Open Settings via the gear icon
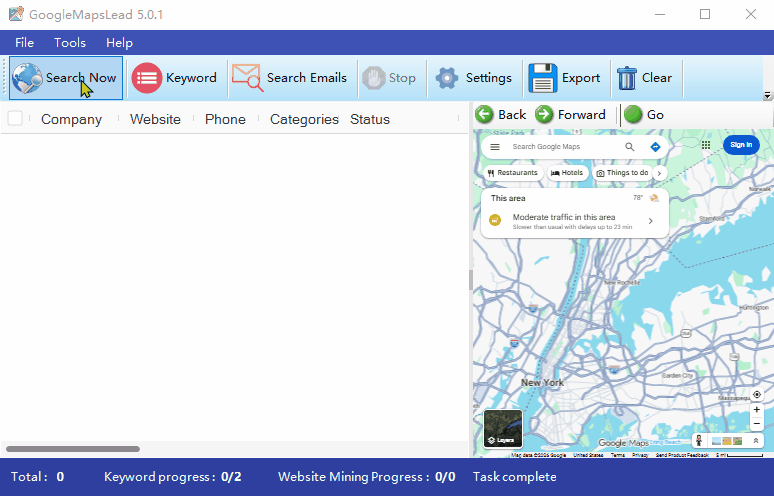This screenshot has height=496, width=774. coord(447,78)
